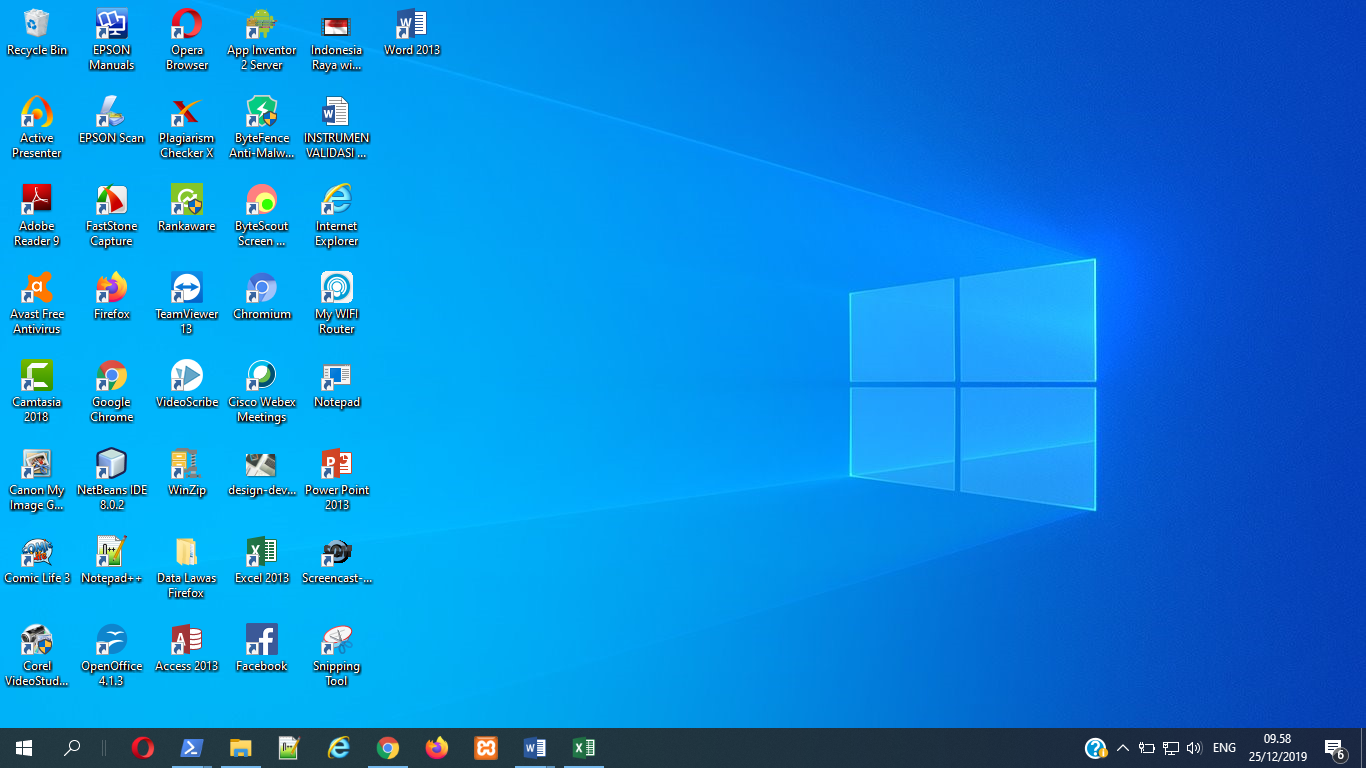The height and width of the screenshot is (768, 1366).
Task: Select the Corel VideoStudio shortcut
Action: pos(37,655)
